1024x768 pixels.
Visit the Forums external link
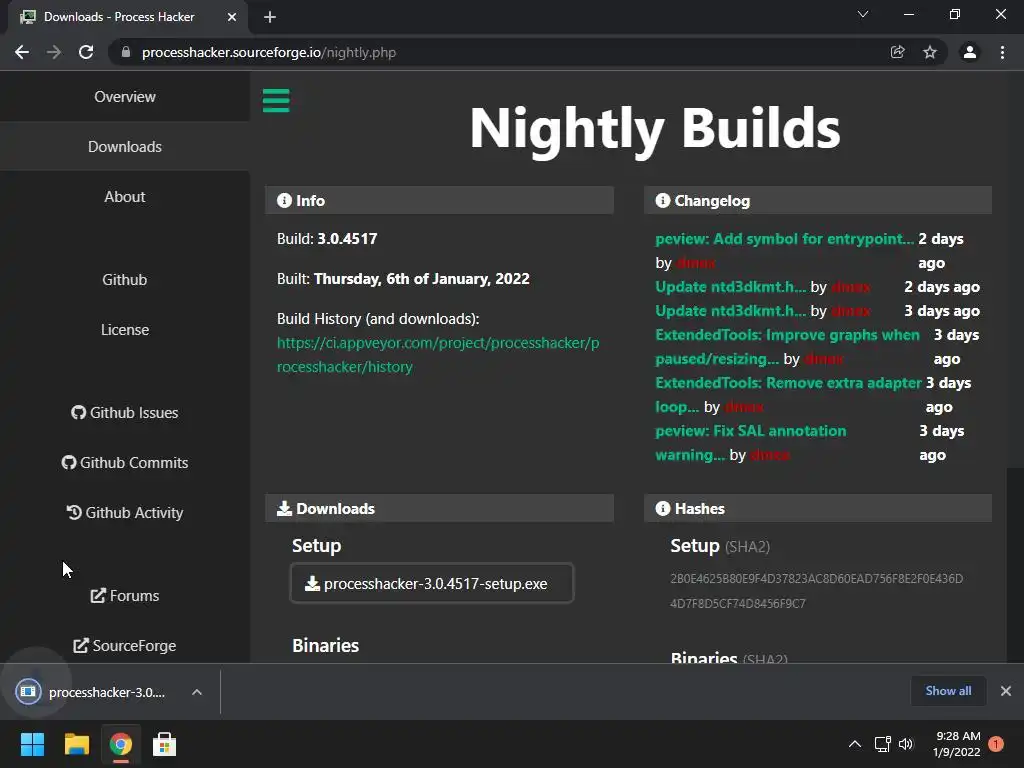pos(125,596)
